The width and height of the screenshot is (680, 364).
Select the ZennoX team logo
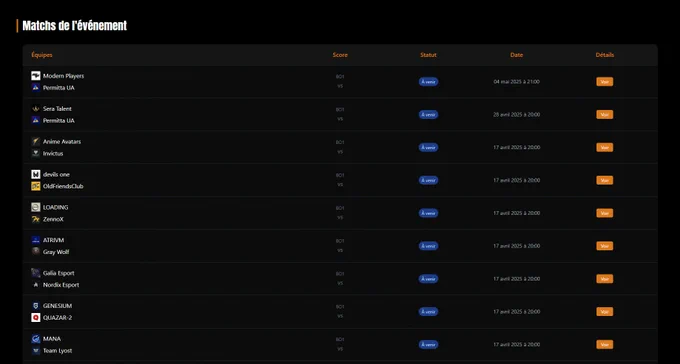click(36, 219)
